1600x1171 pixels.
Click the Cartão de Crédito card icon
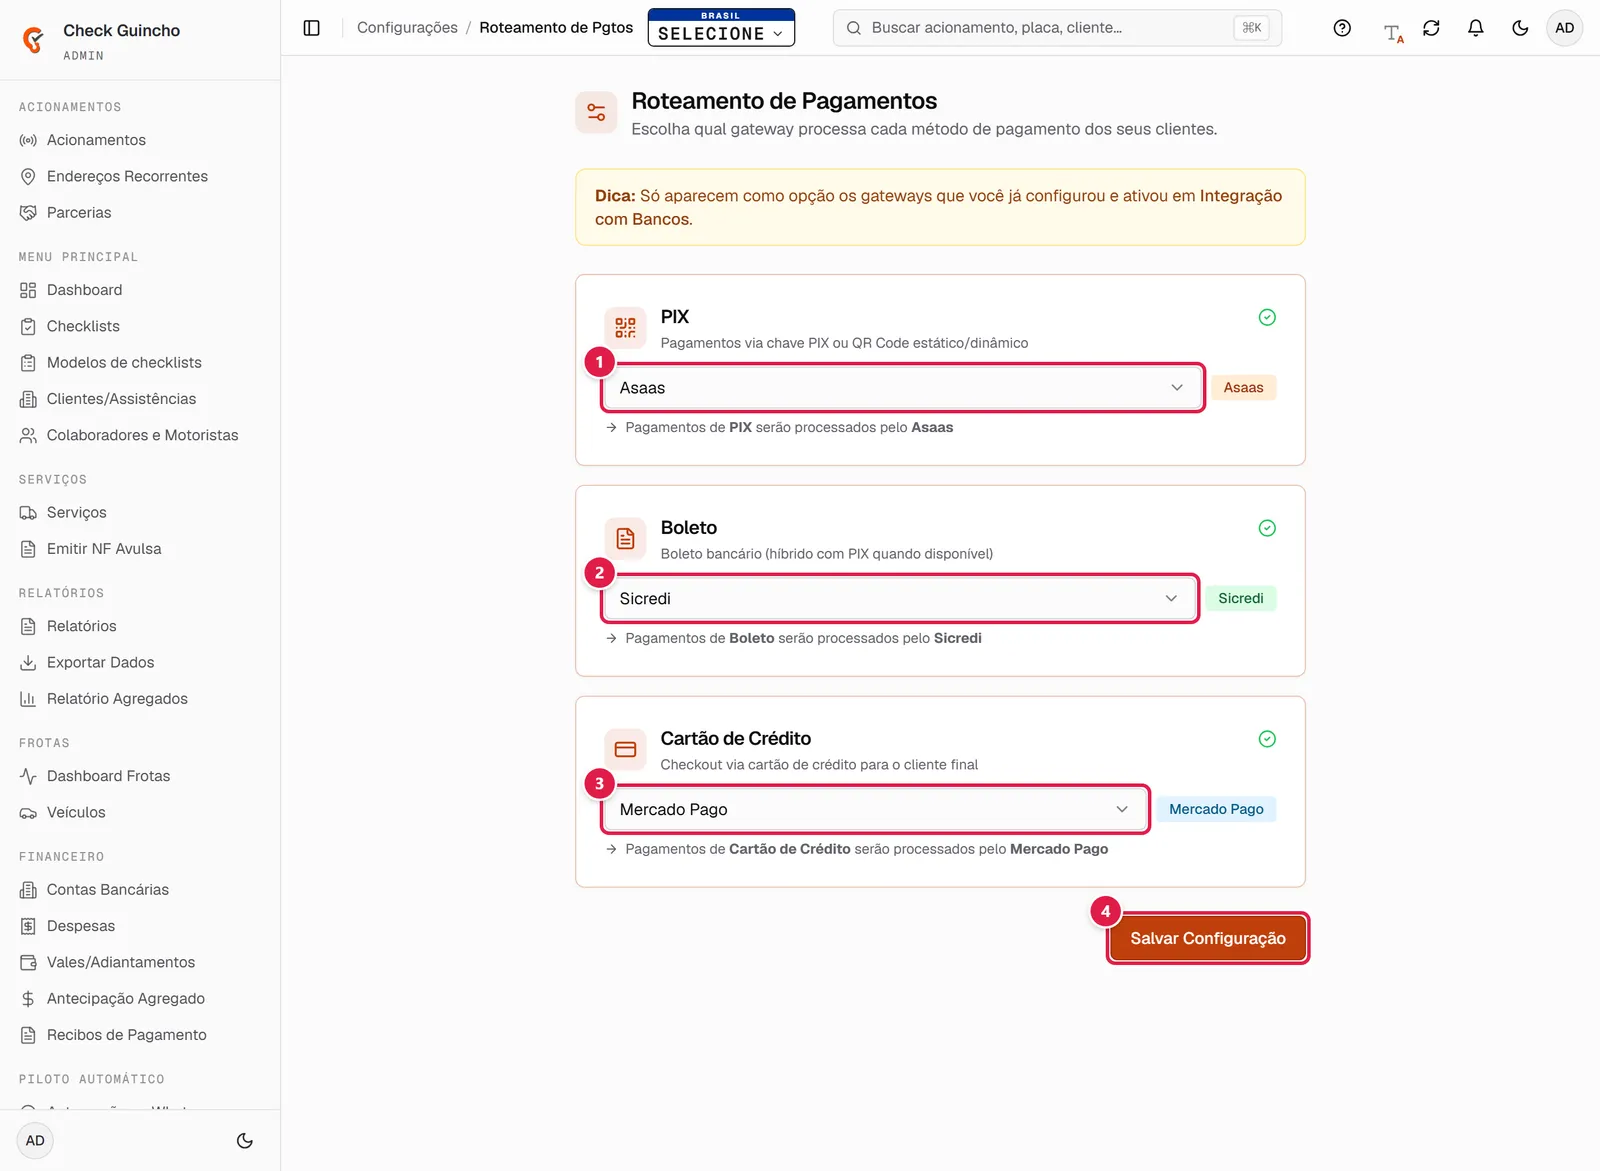click(625, 749)
